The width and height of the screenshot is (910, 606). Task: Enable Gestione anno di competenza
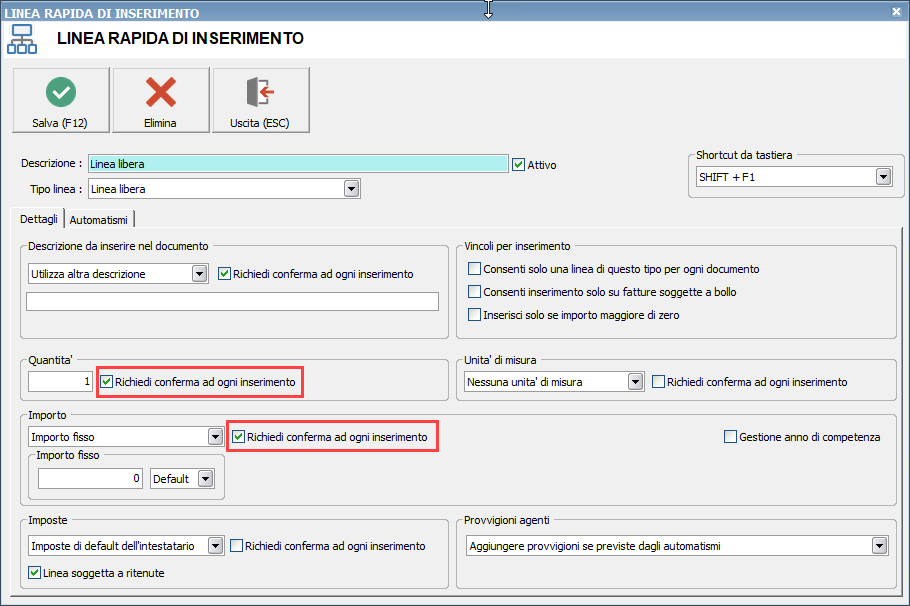(731, 437)
